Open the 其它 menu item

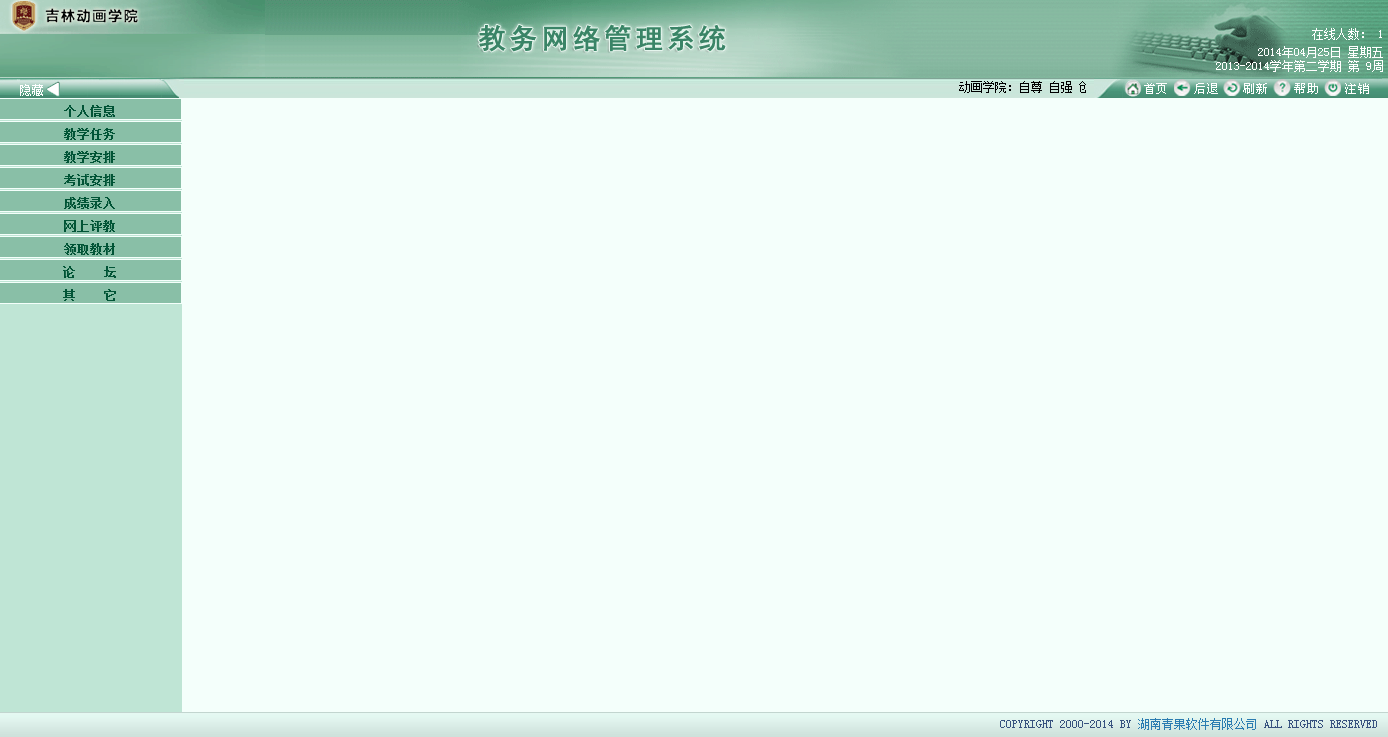pyautogui.click(x=90, y=295)
